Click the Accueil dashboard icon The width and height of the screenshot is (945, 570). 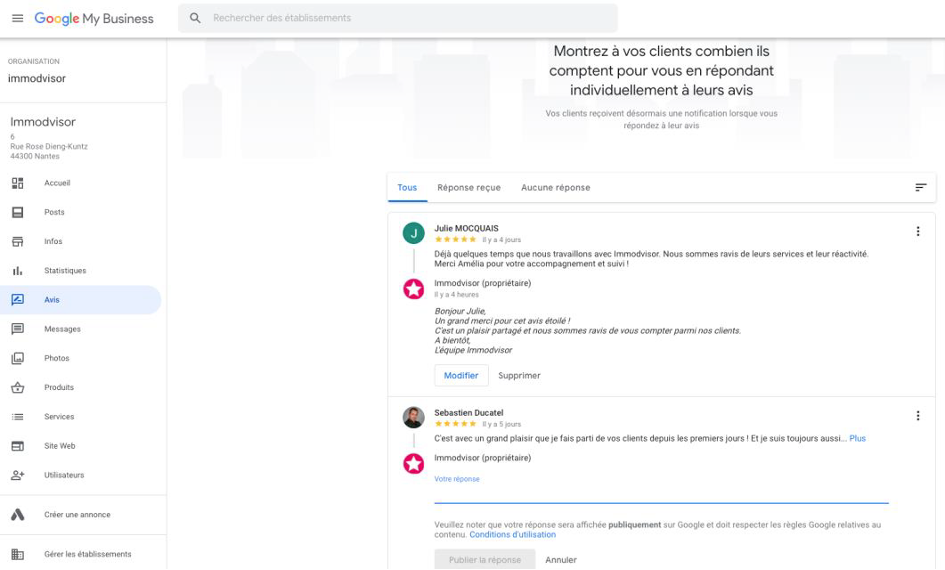17,183
